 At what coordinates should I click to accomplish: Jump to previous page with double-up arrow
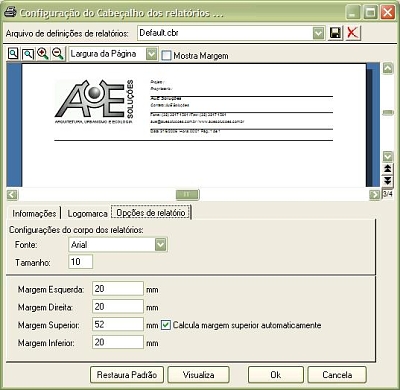(387, 169)
